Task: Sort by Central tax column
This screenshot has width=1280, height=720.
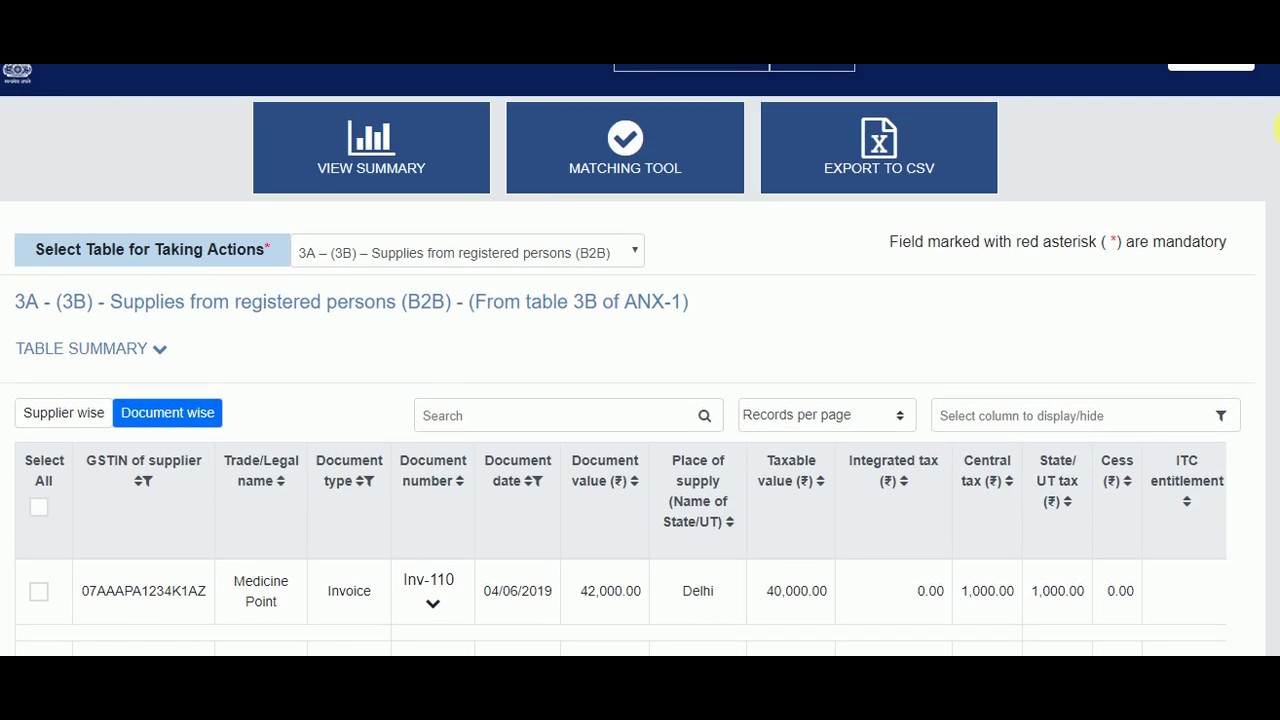Action: click(x=1009, y=481)
